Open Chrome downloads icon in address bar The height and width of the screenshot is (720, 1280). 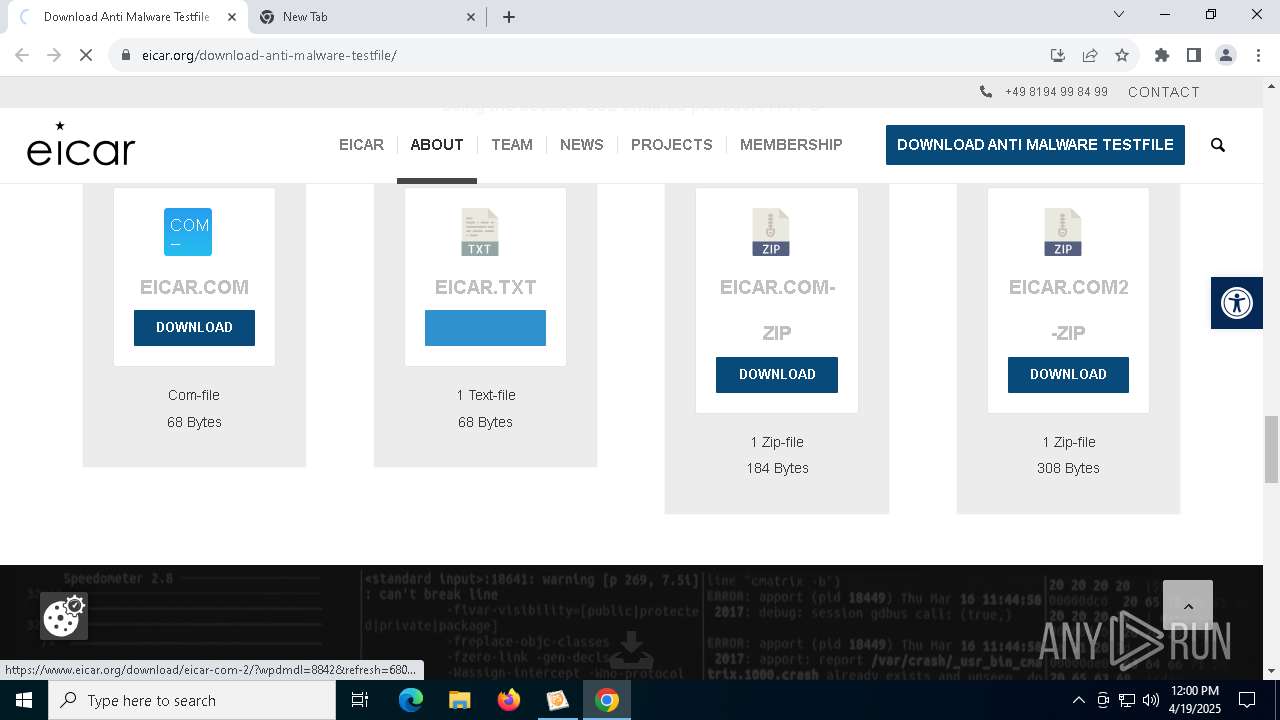click(1058, 55)
